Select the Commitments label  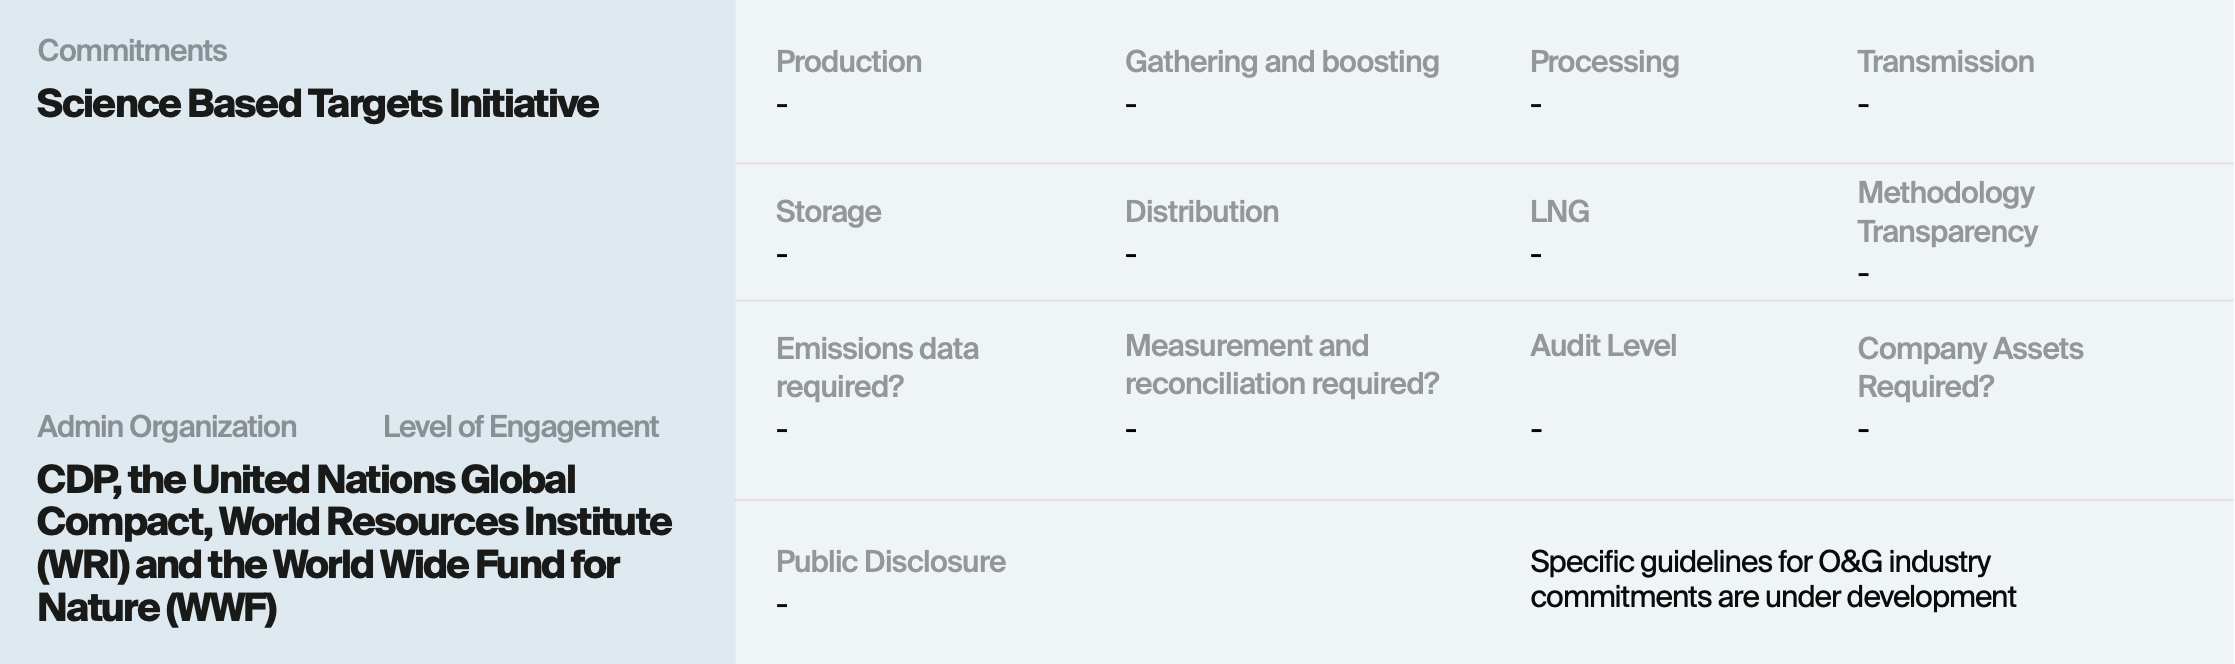(132, 51)
